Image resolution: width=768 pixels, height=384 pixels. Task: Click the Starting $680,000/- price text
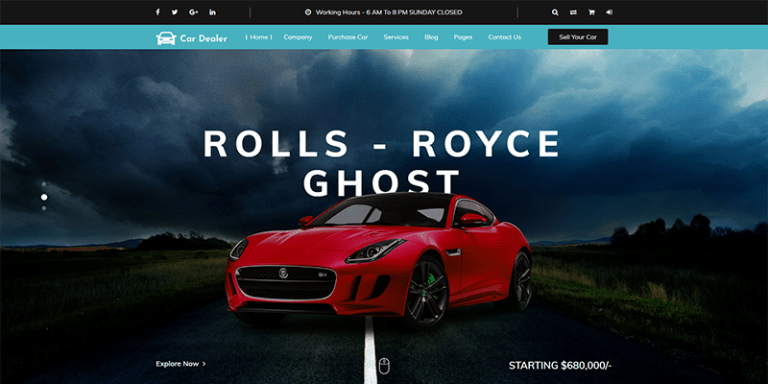click(560, 365)
